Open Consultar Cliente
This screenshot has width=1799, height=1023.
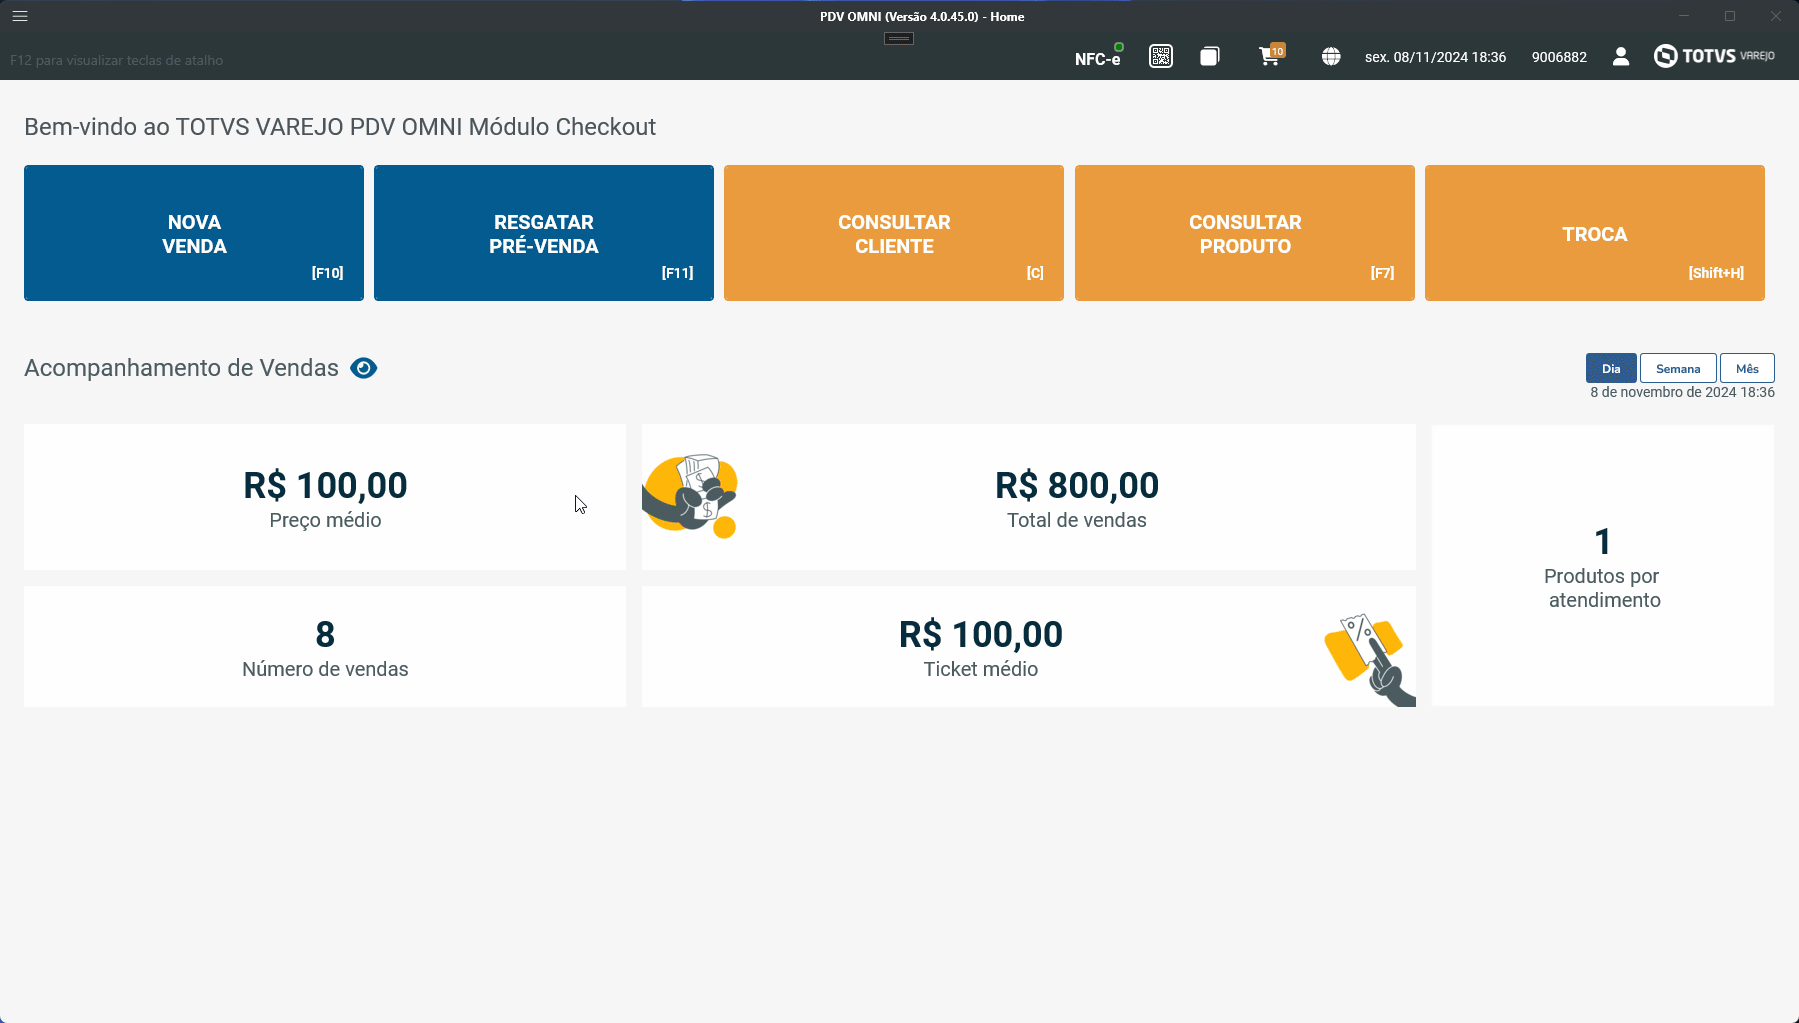[894, 233]
